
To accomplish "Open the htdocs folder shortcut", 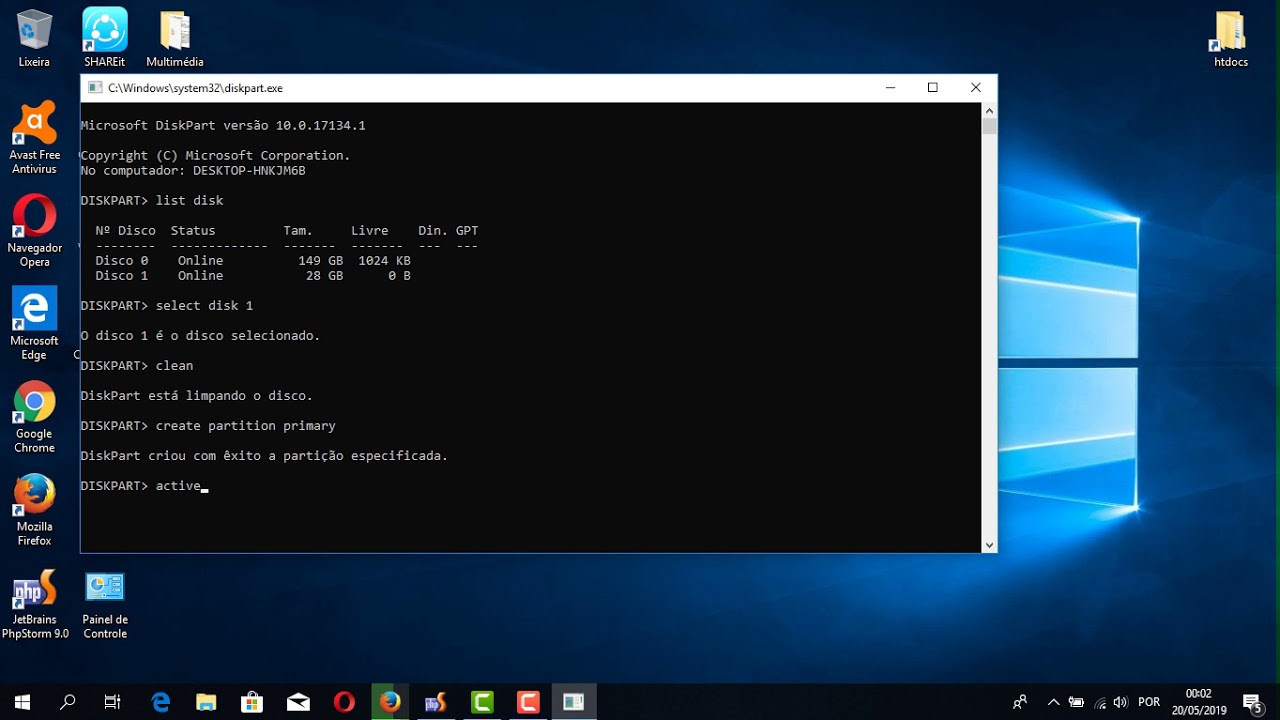I will [1230, 38].
